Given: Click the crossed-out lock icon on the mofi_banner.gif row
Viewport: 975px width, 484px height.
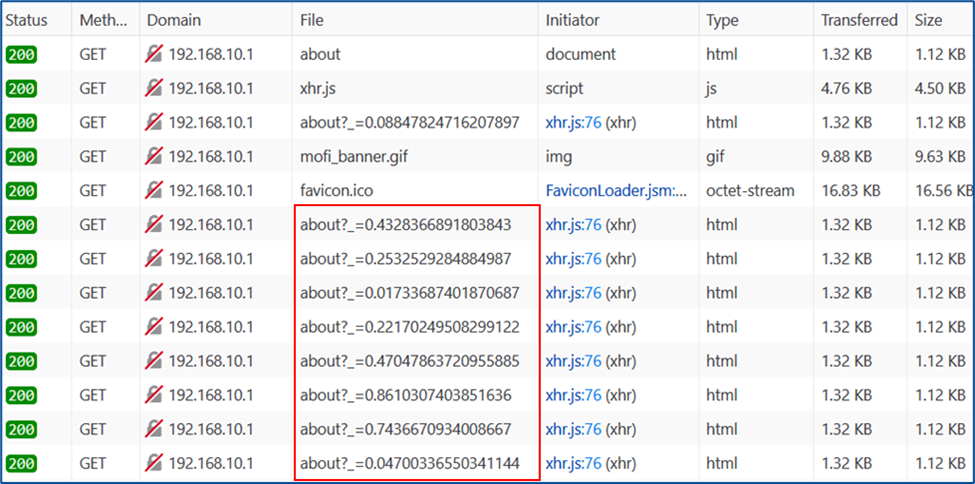Looking at the screenshot, I should tap(154, 157).
